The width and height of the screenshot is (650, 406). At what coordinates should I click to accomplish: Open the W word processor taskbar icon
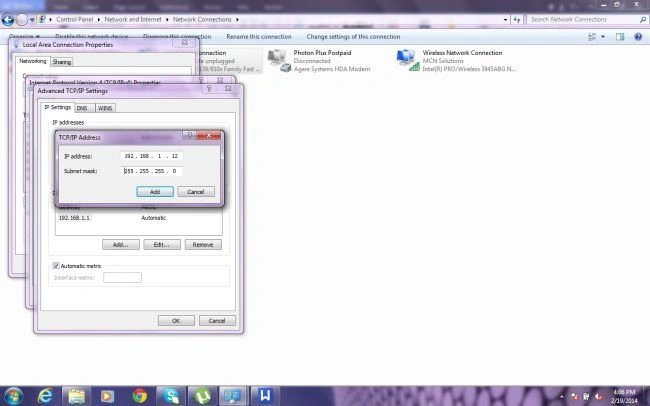click(265, 396)
